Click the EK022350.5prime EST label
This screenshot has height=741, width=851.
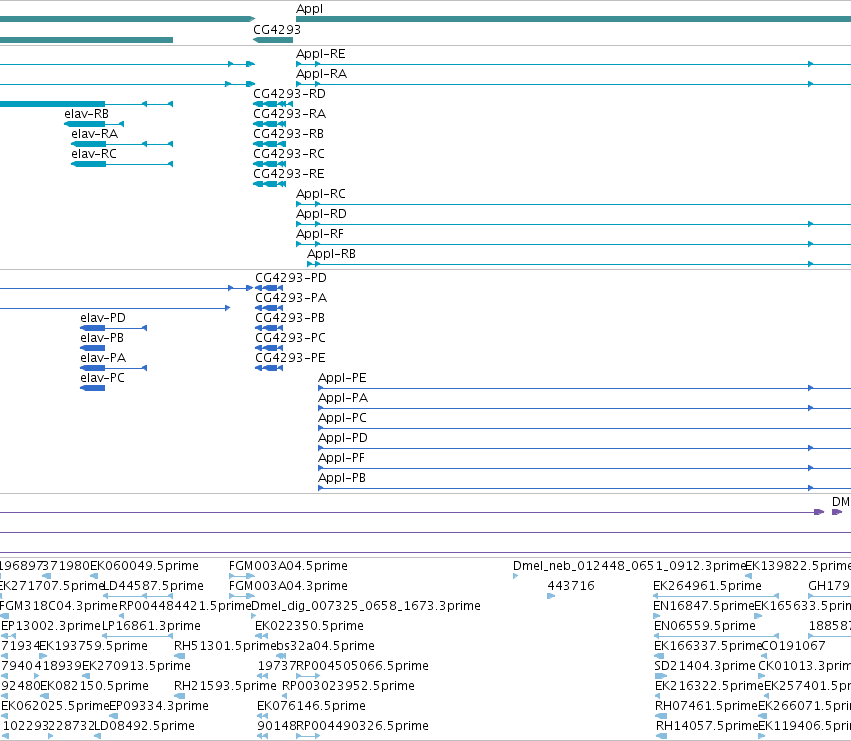click(x=309, y=626)
